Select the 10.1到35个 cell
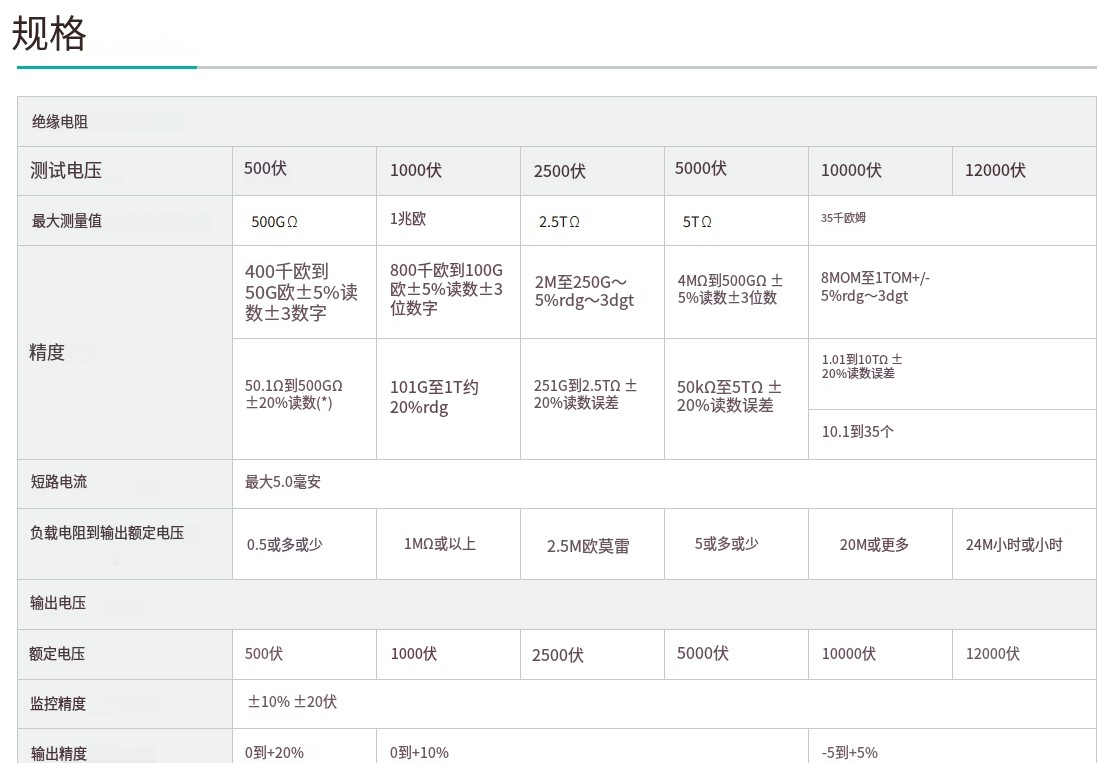The width and height of the screenshot is (1098, 763). click(857, 432)
